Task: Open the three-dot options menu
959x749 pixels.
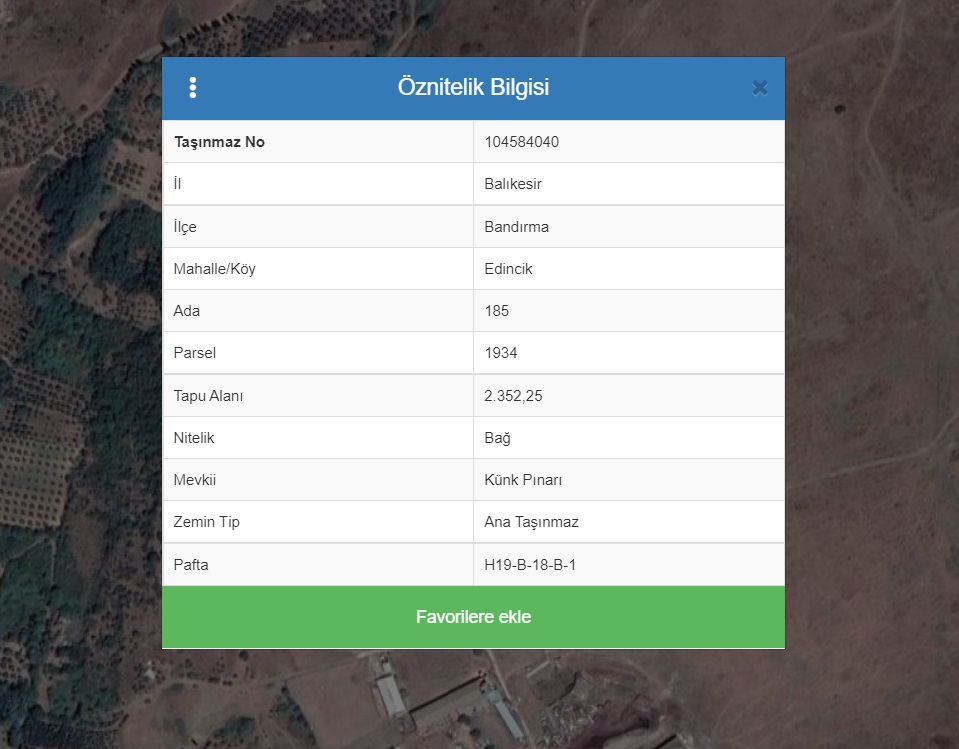Action: coord(193,88)
